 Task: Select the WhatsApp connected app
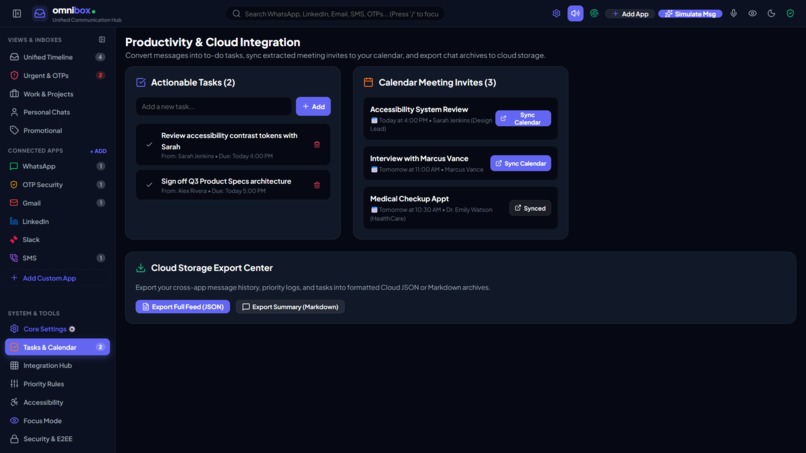pyautogui.click(x=57, y=166)
